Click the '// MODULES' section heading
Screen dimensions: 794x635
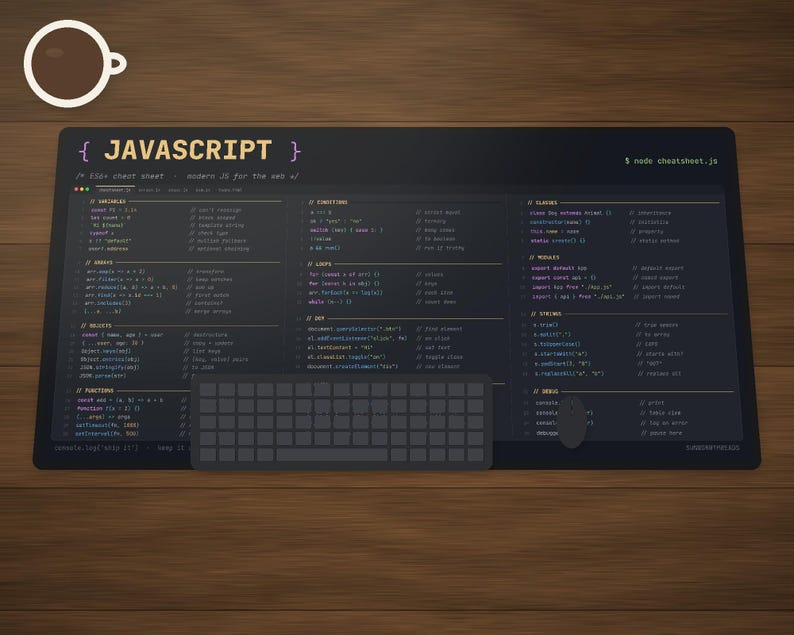[x=544, y=257]
